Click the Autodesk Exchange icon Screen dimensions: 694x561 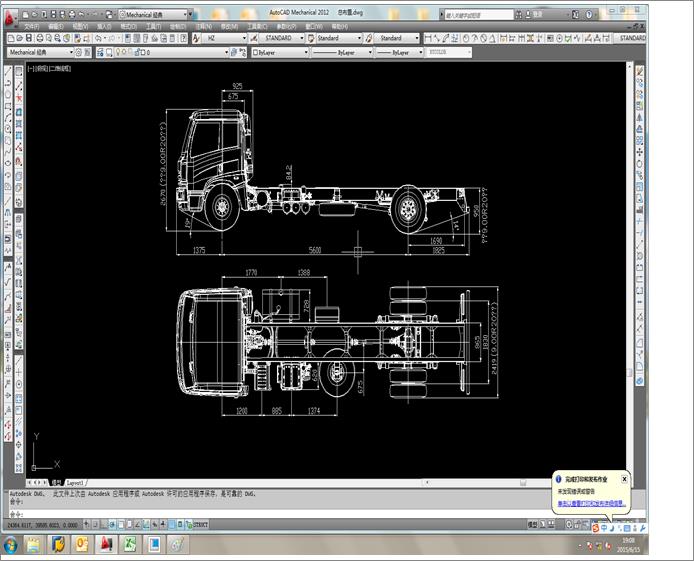[x=575, y=15]
